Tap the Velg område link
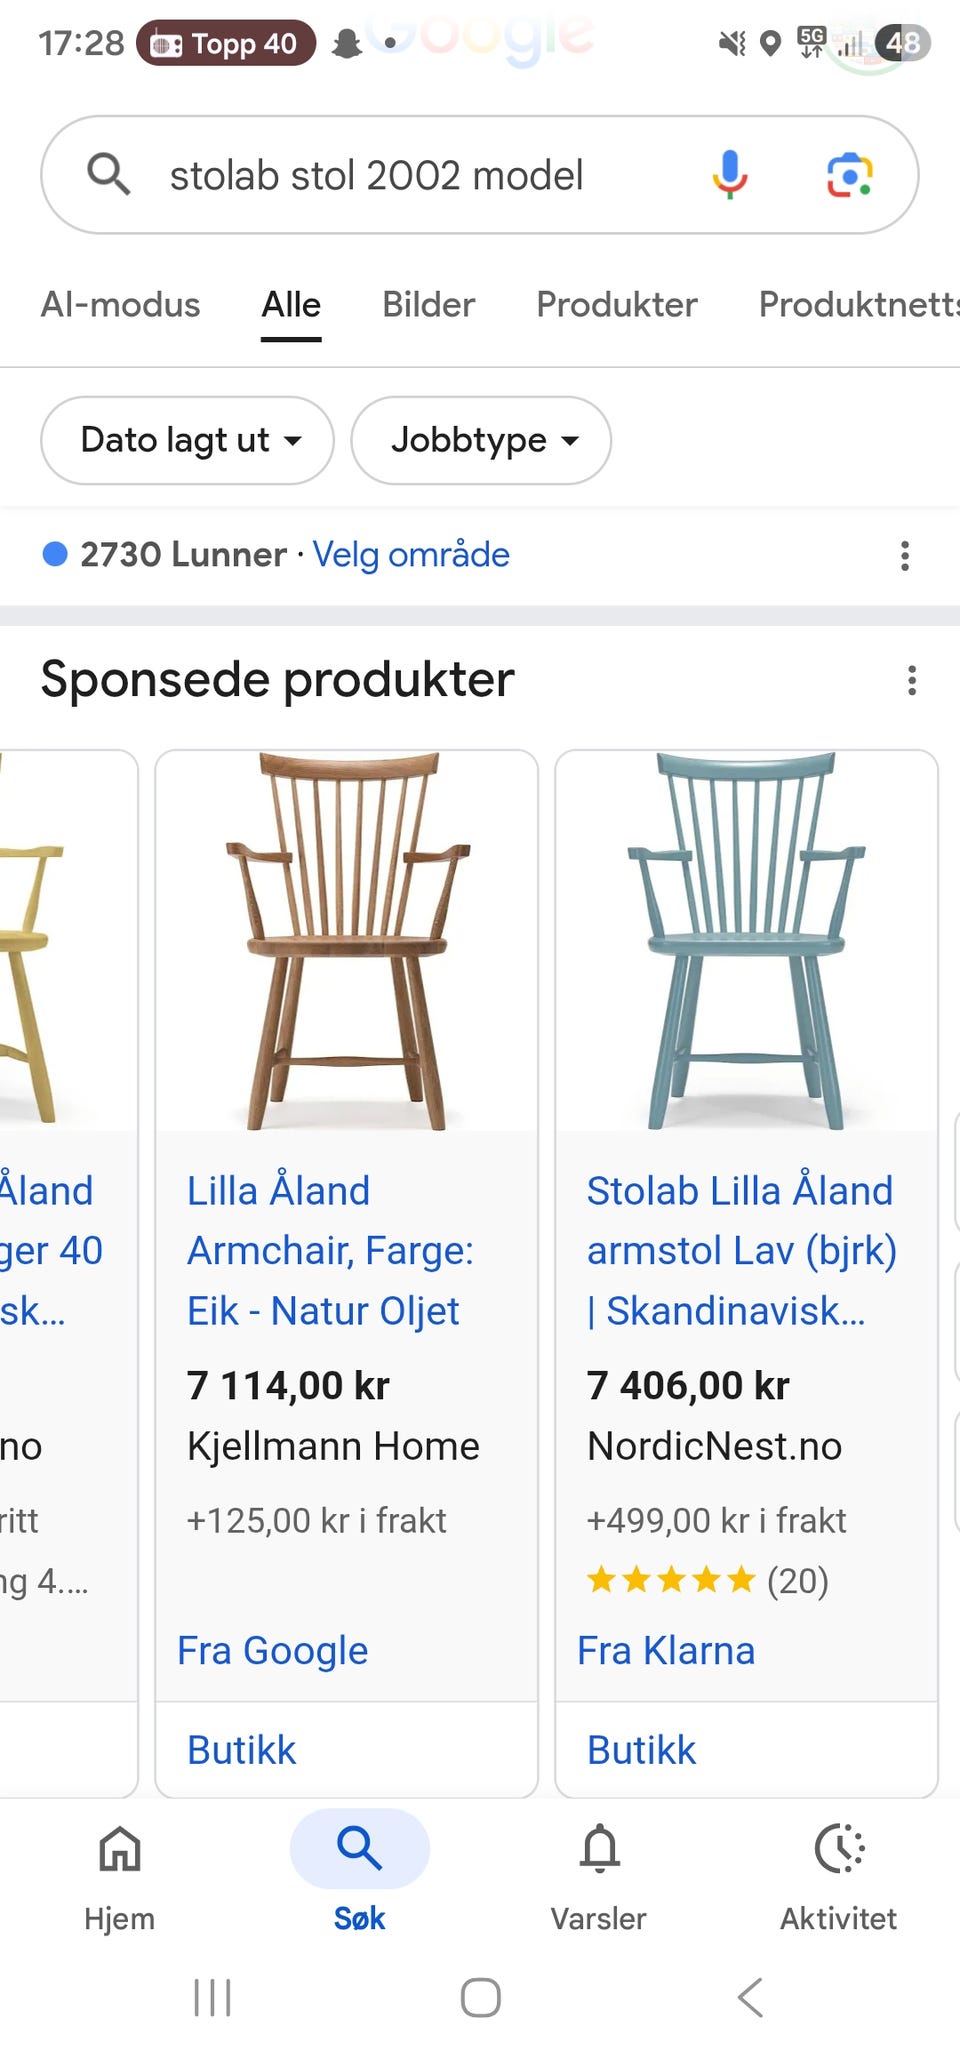This screenshot has height=2059, width=960. click(411, 554)
